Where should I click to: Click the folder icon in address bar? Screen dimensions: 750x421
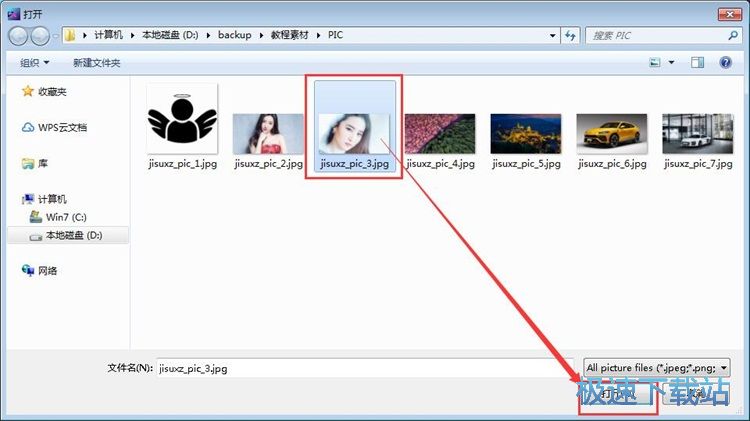click(70, 35)
